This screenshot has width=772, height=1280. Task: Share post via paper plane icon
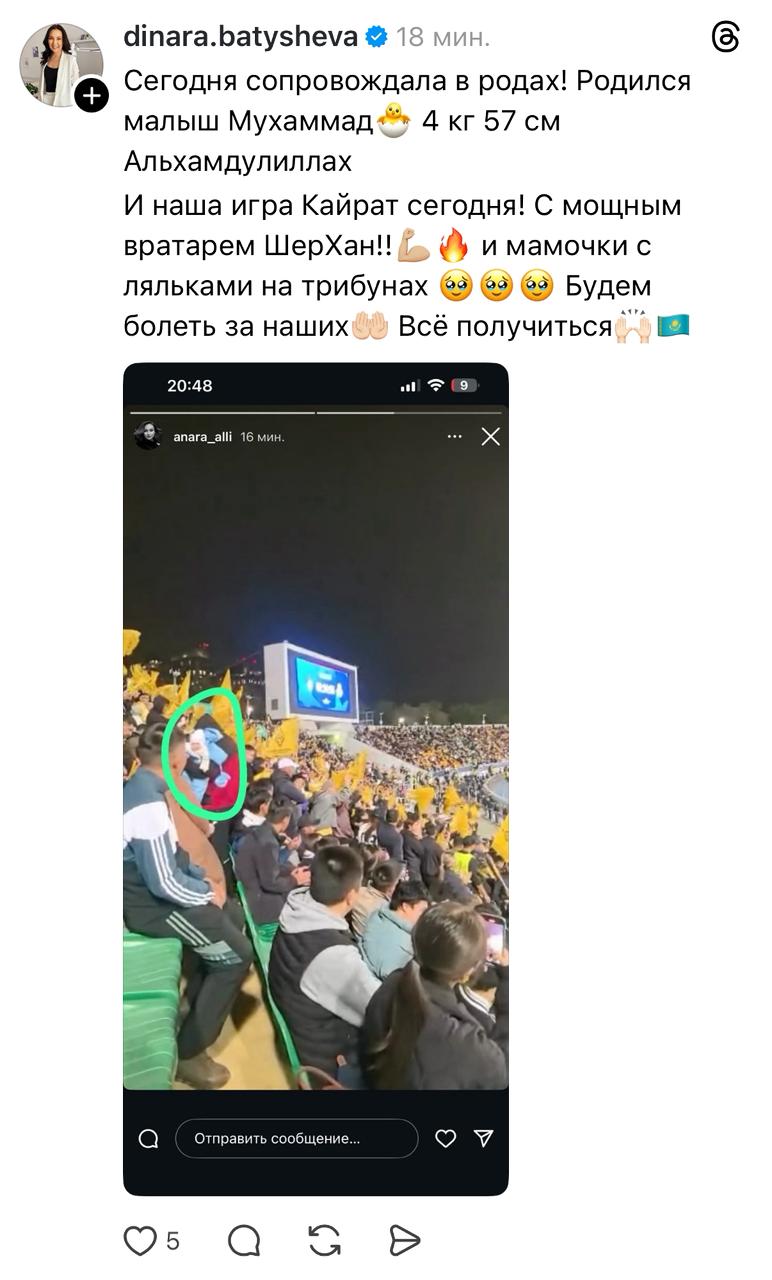coord(404,1241)
